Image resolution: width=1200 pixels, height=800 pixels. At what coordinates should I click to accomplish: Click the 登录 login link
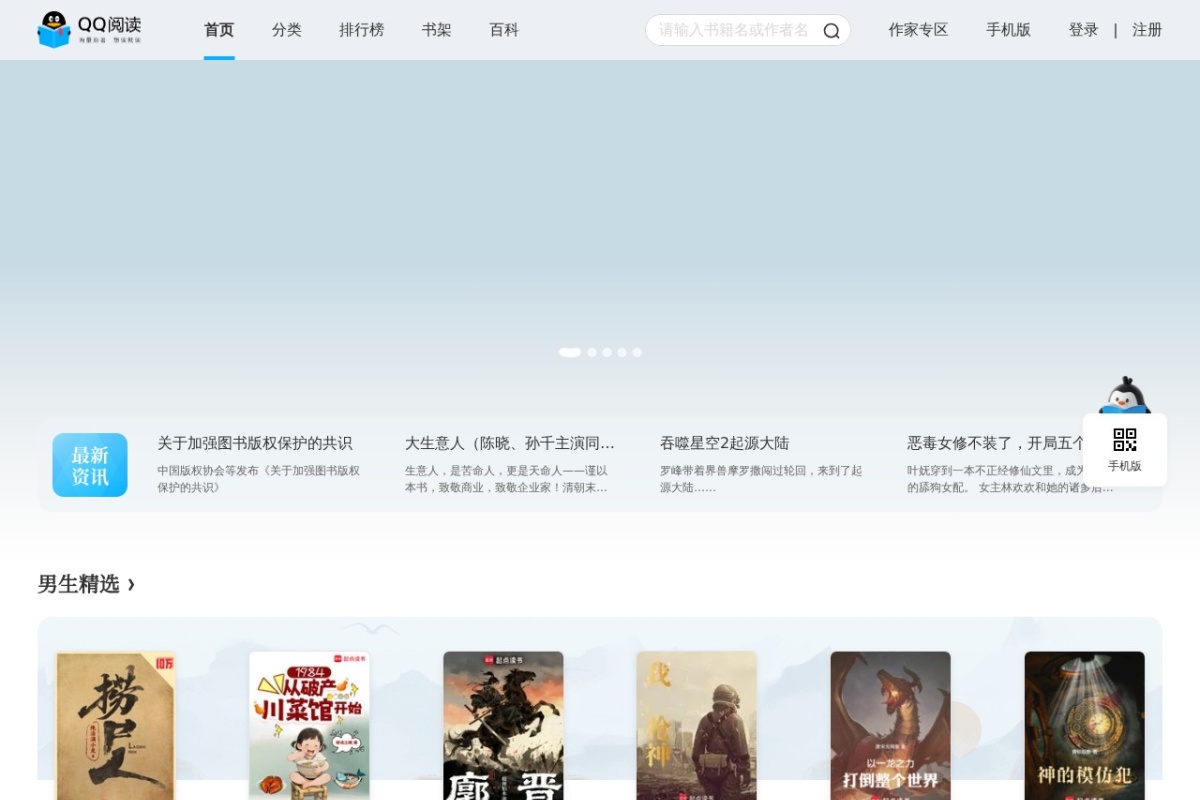pyautogui.click(x=1084, y=30)
